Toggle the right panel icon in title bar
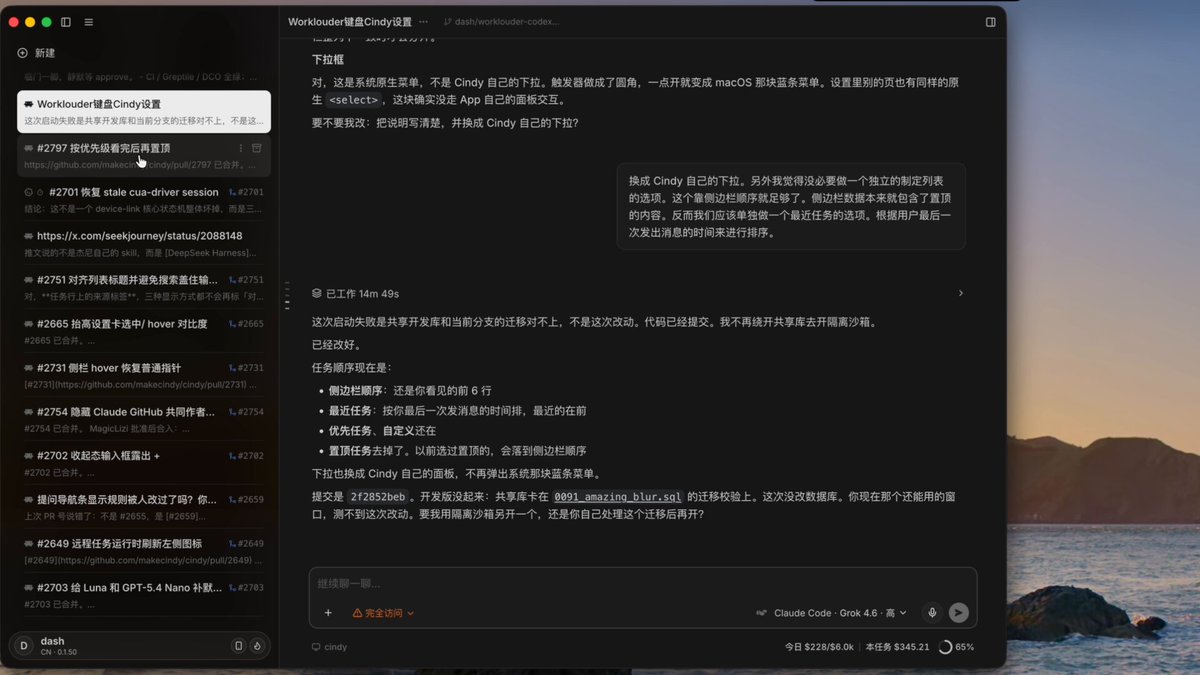Viewport: 1200px width, 675px height. coord(990,22)
